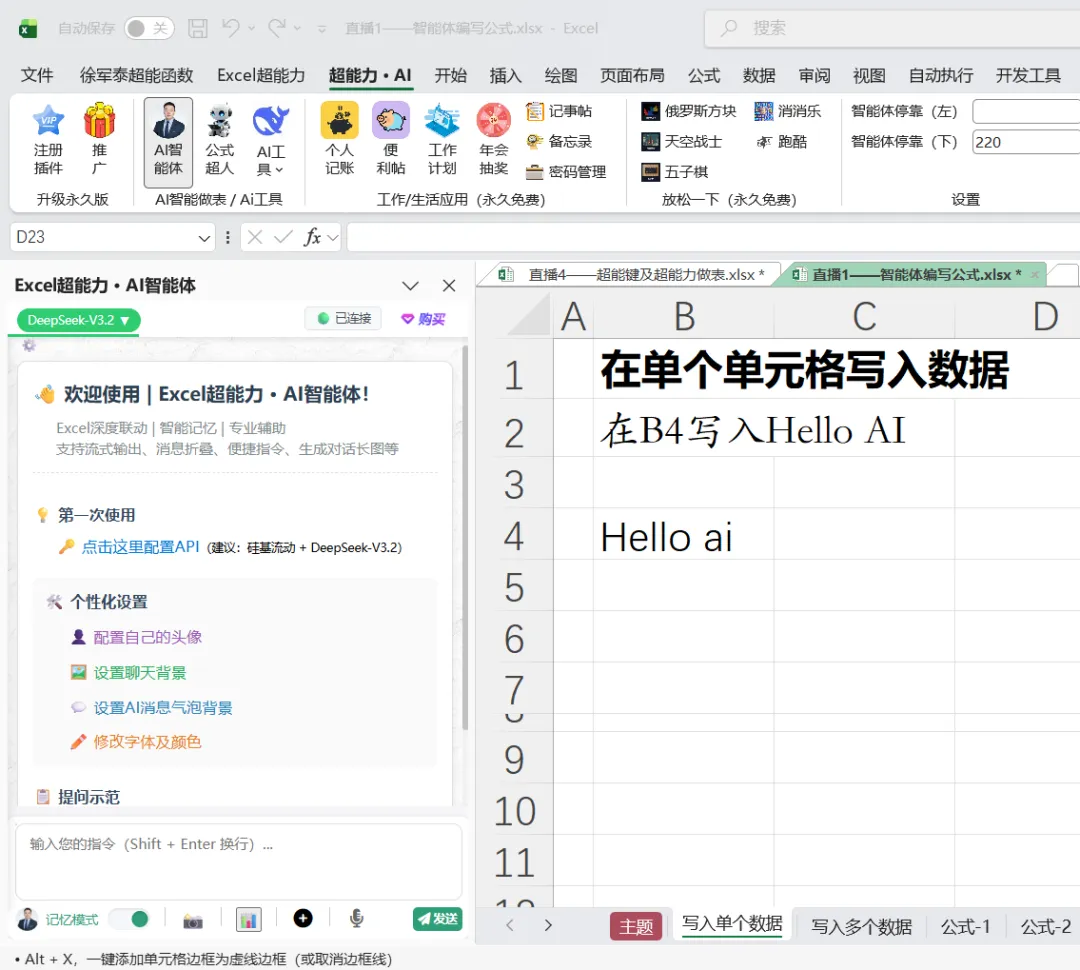Click the 点击这里配置API link
Screen dimensions: 1080x970
[x=141, y=547]
